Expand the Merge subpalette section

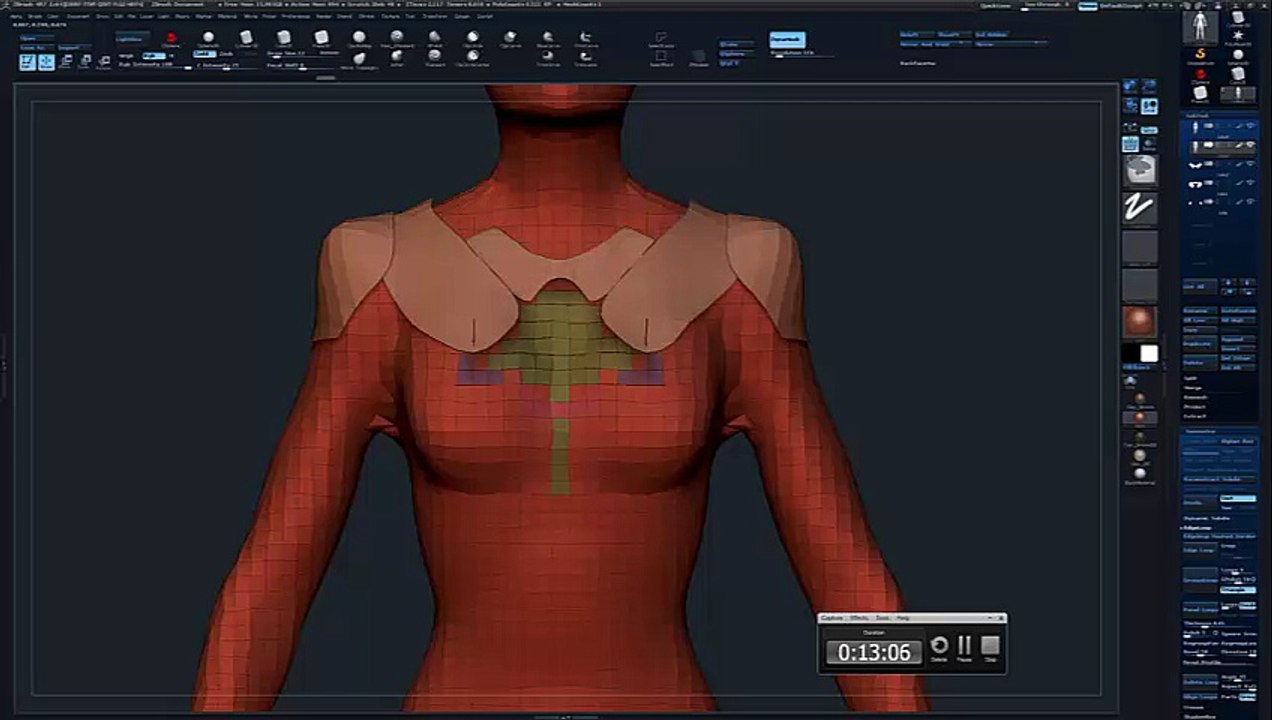coord(1192,389)
